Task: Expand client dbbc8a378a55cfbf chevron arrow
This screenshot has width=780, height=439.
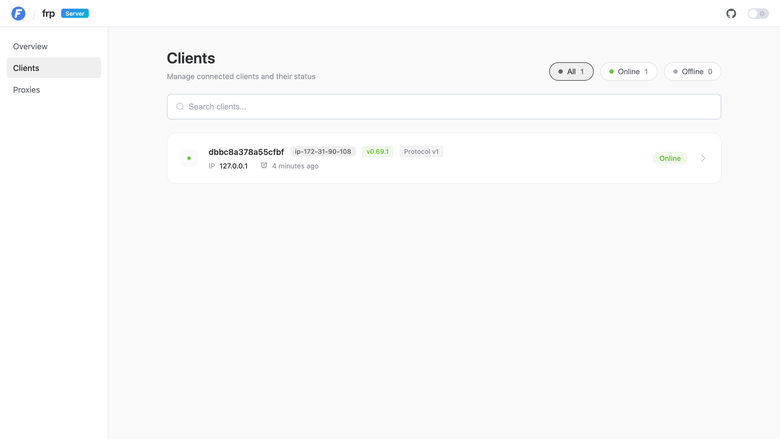Action: tap(703, 158)
